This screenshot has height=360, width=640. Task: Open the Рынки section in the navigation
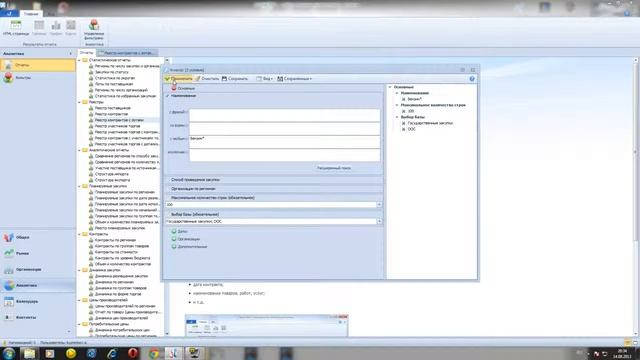pos(38,253)
